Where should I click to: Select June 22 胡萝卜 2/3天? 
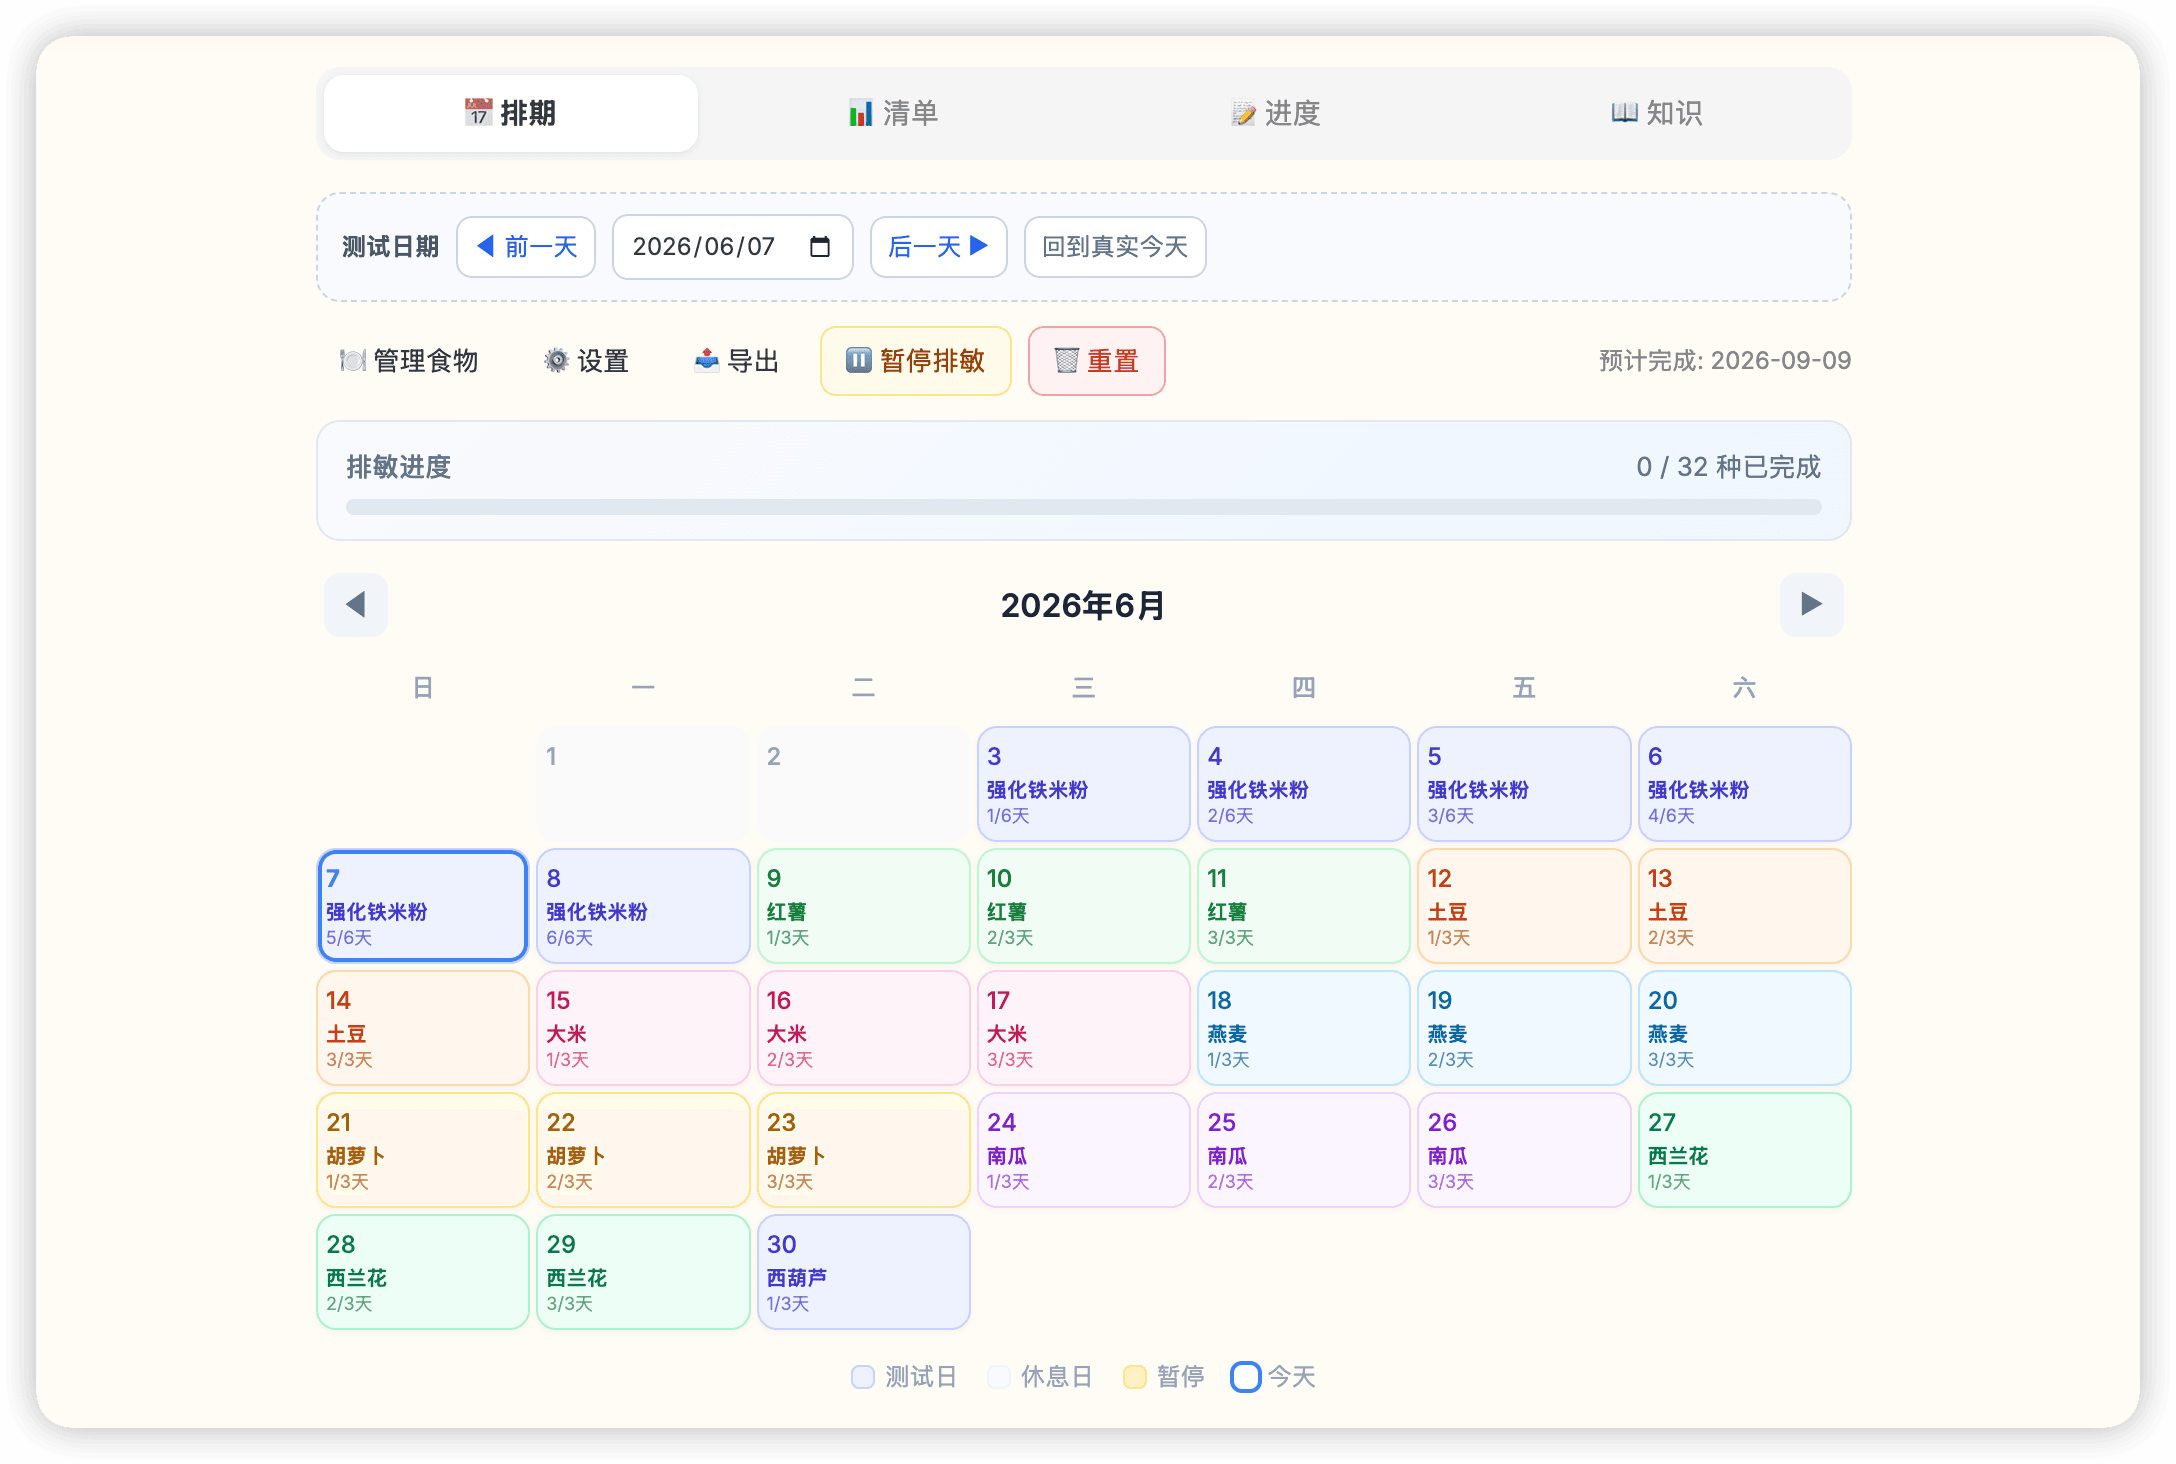(643, 1150)
